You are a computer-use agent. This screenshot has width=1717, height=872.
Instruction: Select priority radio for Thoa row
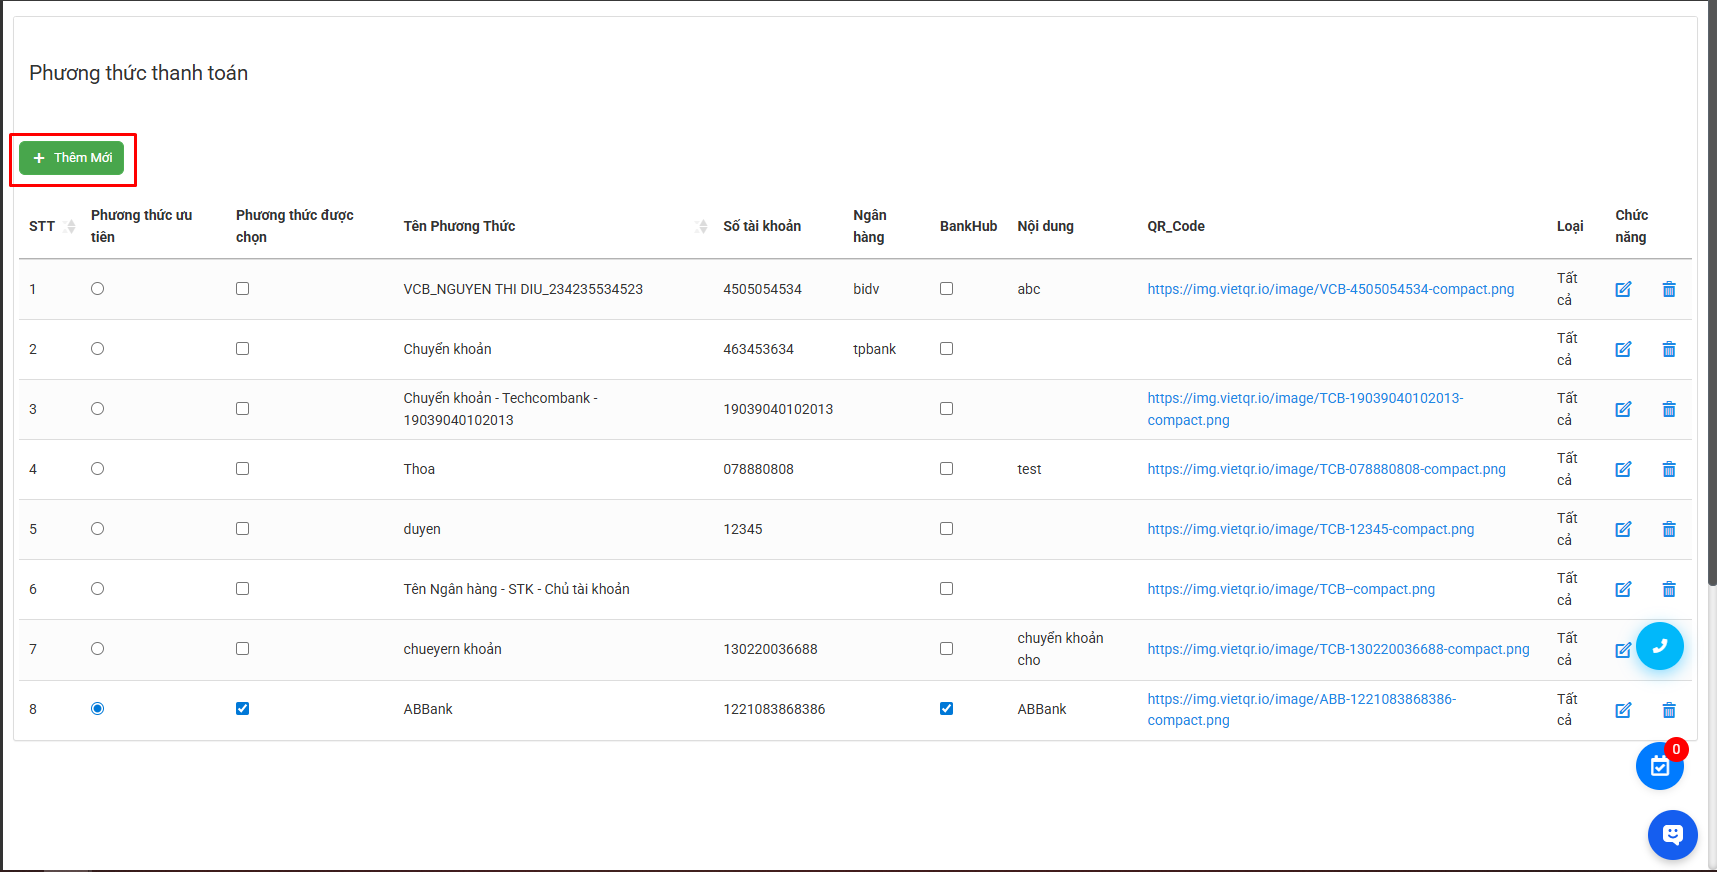(97, 469)
